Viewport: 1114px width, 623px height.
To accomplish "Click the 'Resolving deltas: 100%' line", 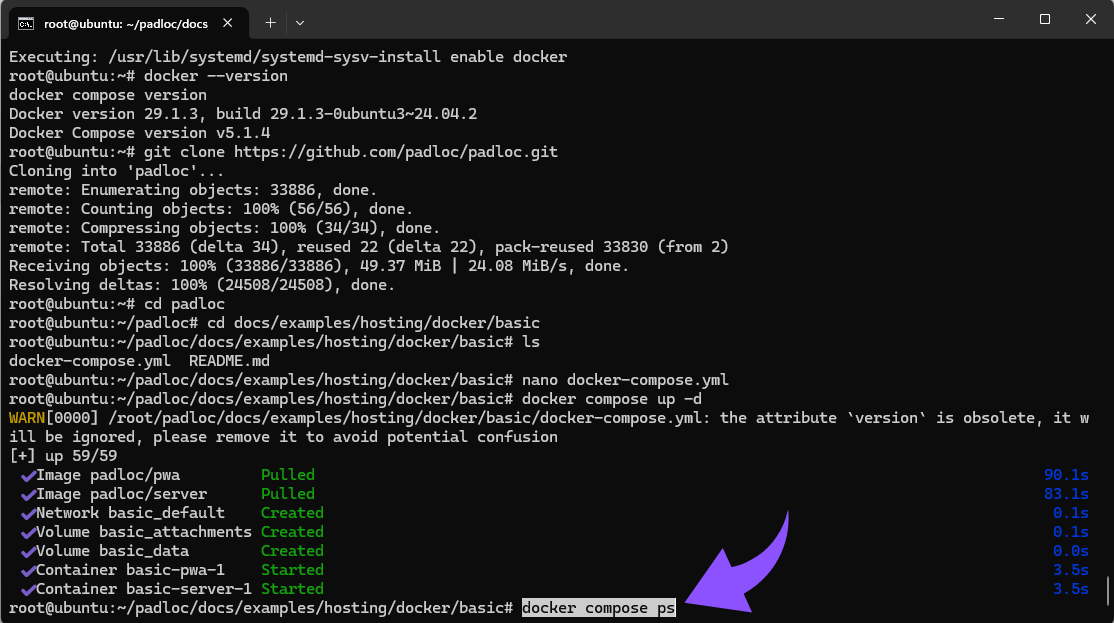I will pyautogui.click(x=202, y=285).
